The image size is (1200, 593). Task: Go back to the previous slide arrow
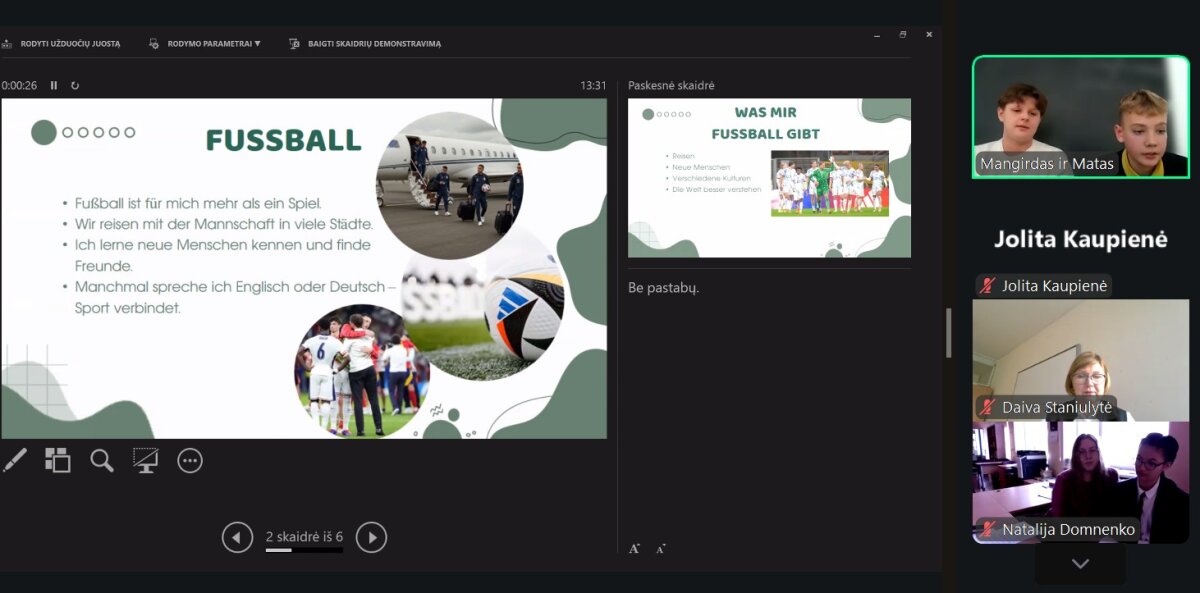coord(237,538)
